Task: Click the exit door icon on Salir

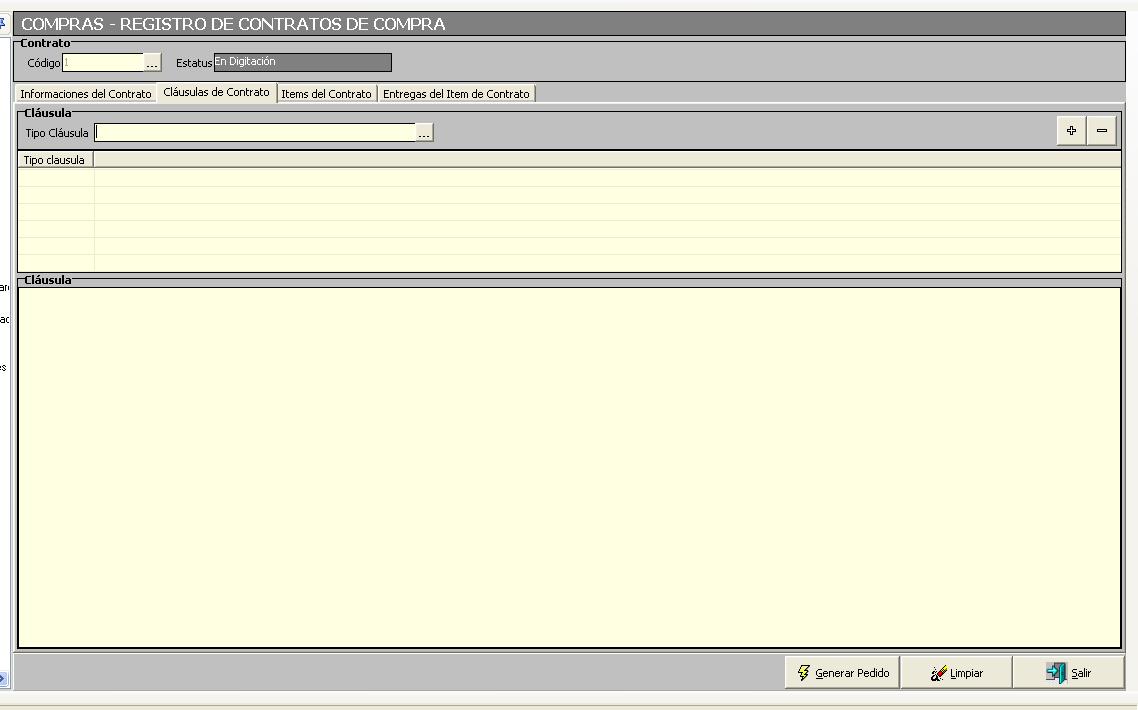Action: (1056, 673)
